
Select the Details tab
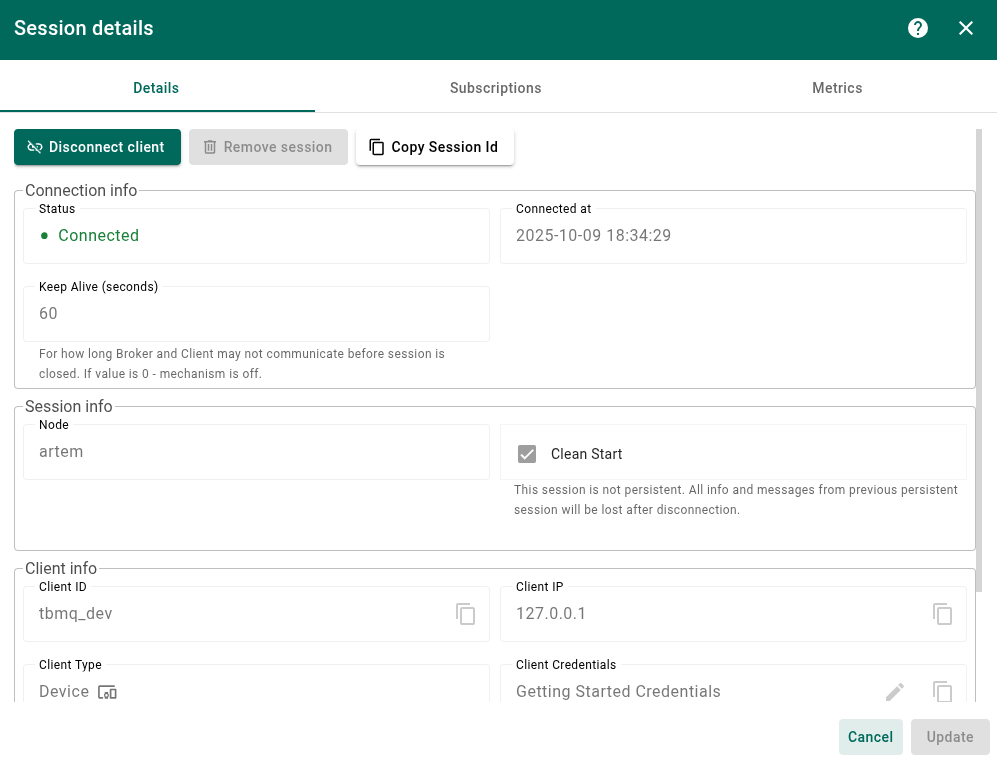156,88
